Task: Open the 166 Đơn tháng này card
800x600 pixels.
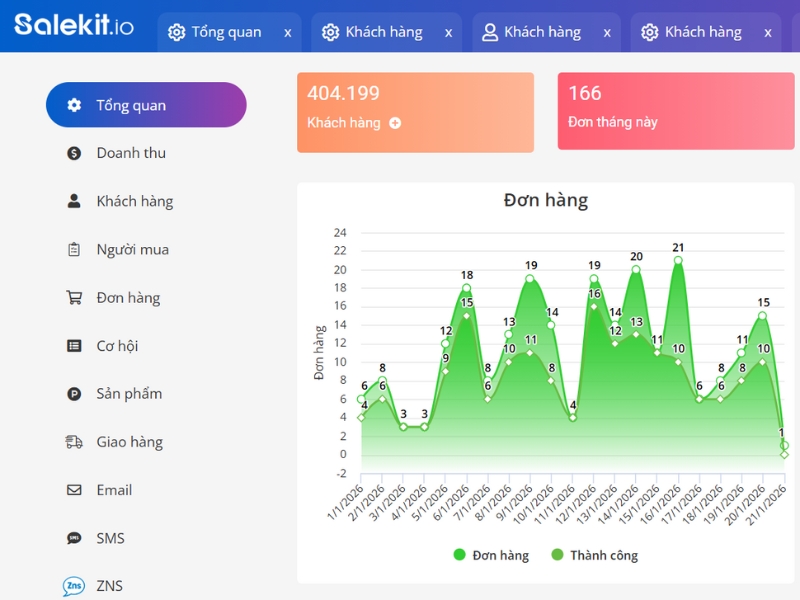Action: tap(675, 110)
